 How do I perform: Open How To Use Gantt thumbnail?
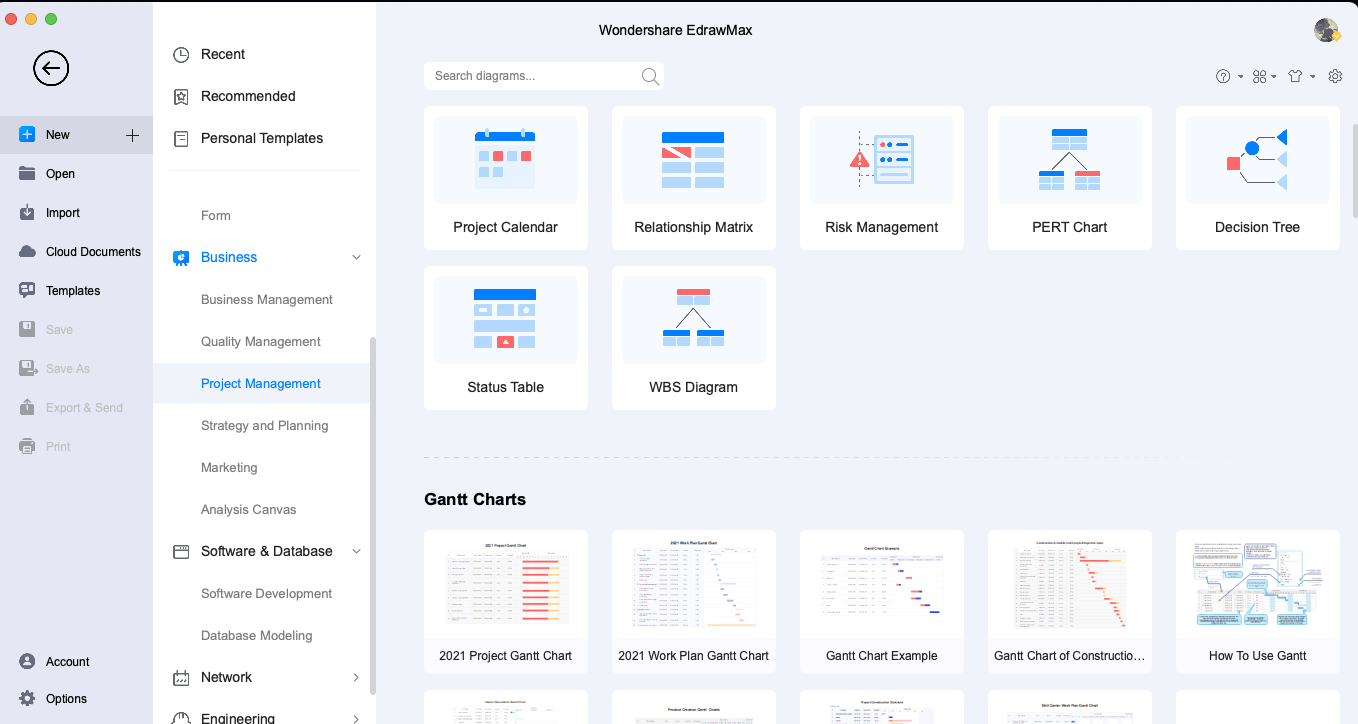[1258, 600]
